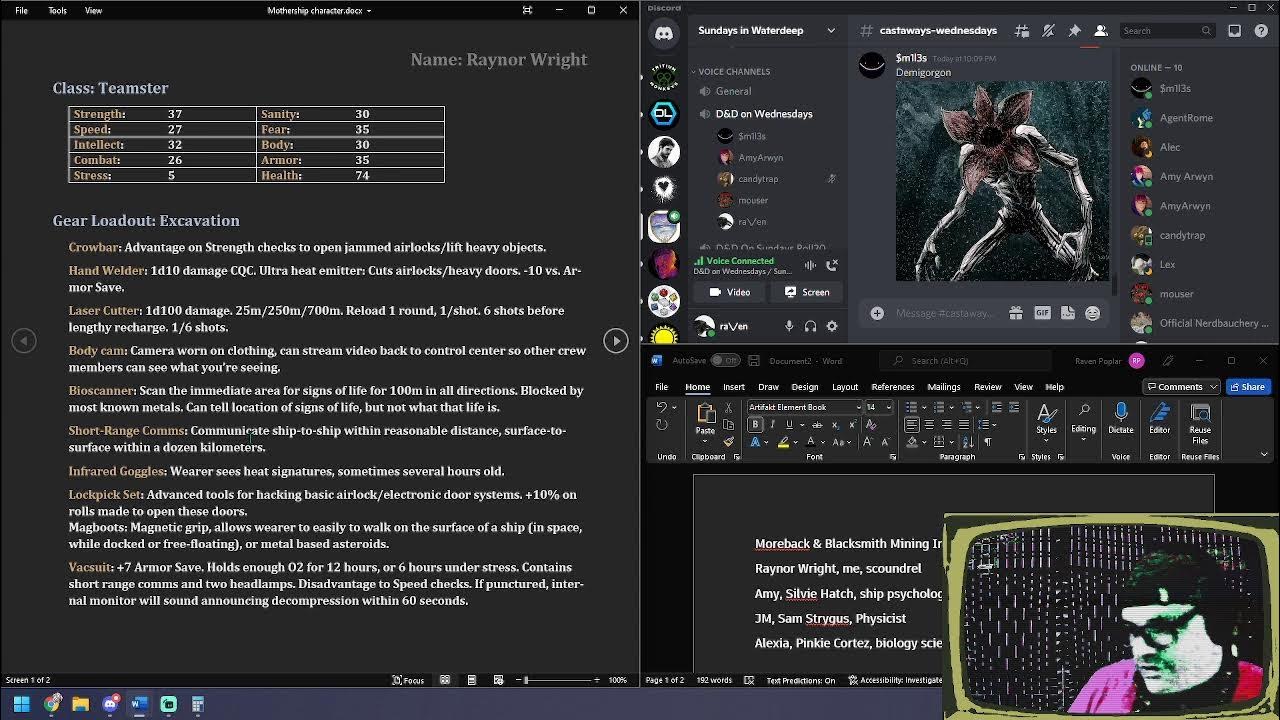Image resolution: width=1280 pixels, height=720 pixels.
Task: Open Discord user settings gear
Action: (x=832, y=326)
